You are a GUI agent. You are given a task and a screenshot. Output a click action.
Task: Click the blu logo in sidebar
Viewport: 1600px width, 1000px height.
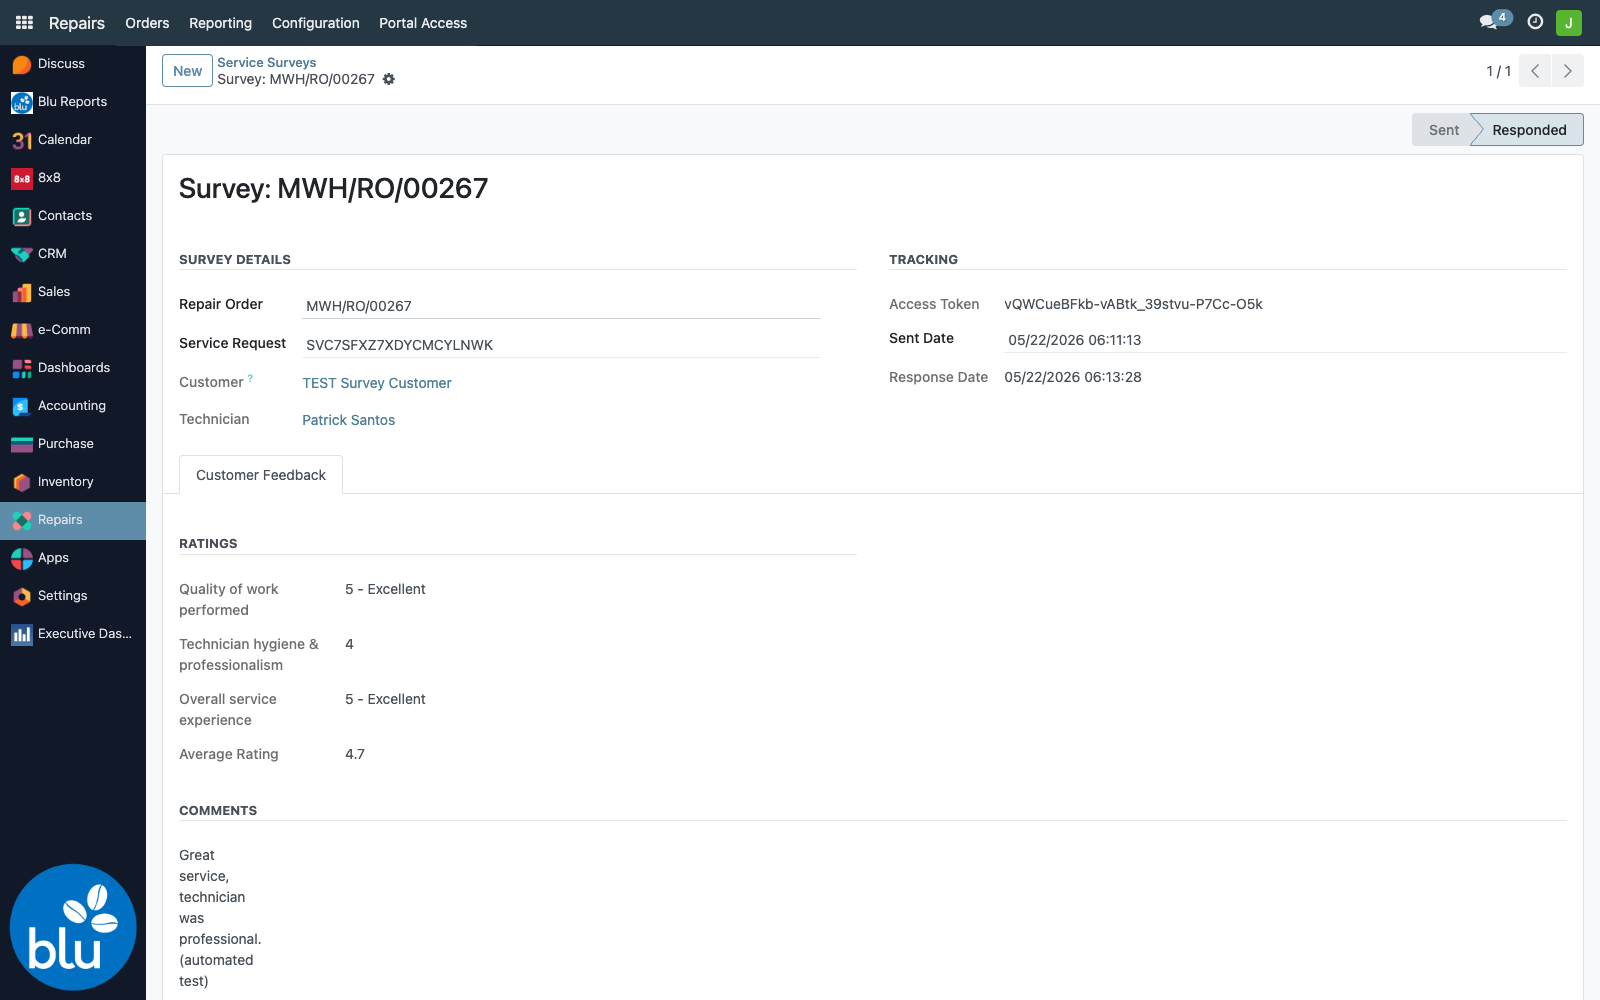(73, 927)
